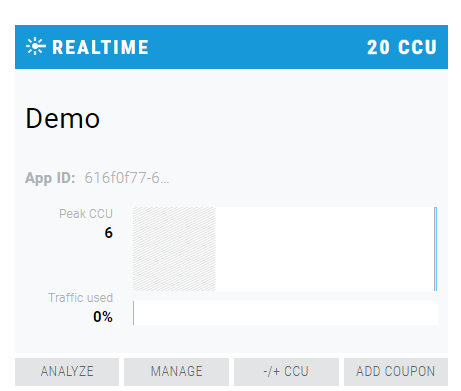Click the Traffic used label

pyautogui.click(x=81, y=298)
